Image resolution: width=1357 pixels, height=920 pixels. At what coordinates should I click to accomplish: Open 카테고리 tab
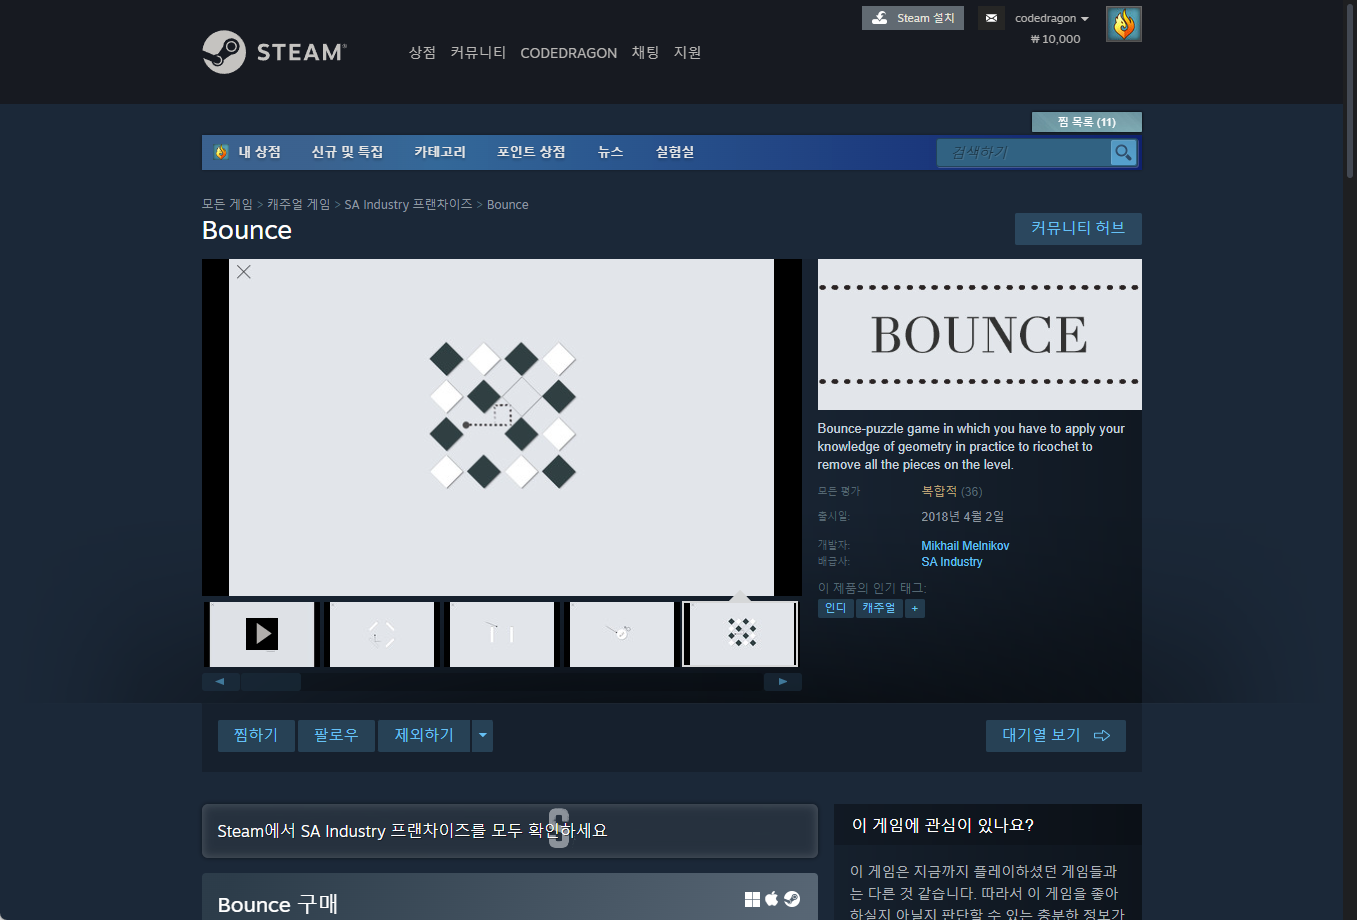click(440, 152)
